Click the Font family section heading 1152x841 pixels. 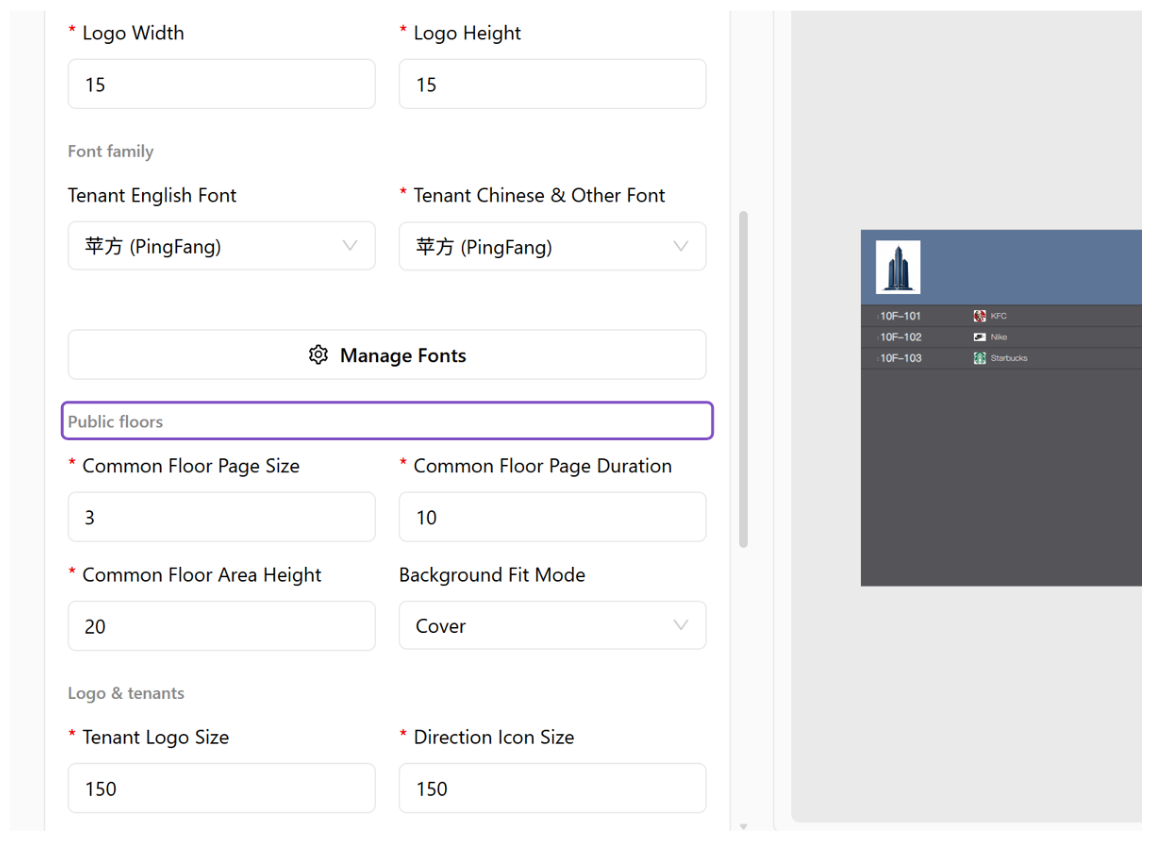pos(111,151)
